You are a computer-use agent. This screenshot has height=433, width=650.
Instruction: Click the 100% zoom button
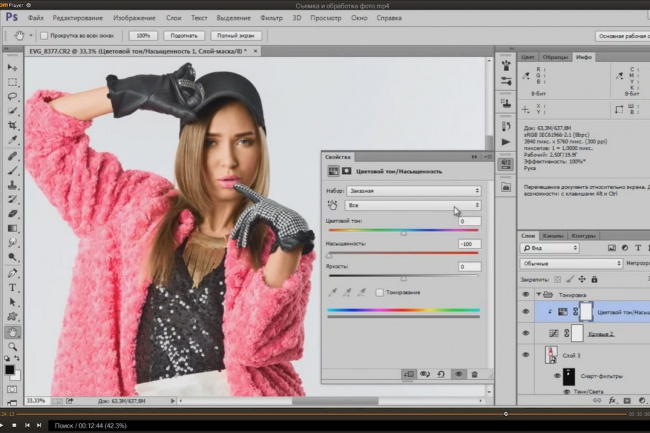click(143, 36)
